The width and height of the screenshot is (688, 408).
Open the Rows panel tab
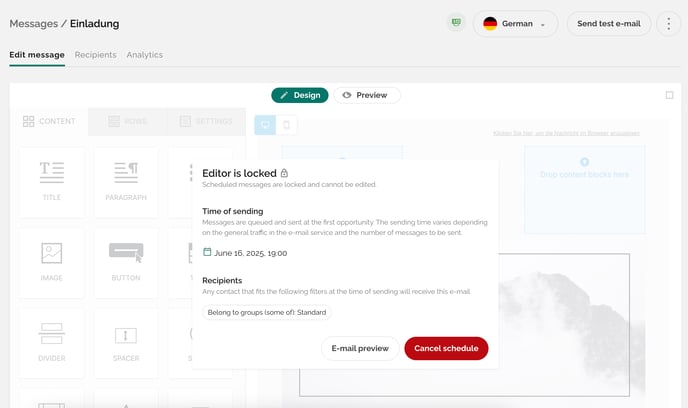point(127,121)
